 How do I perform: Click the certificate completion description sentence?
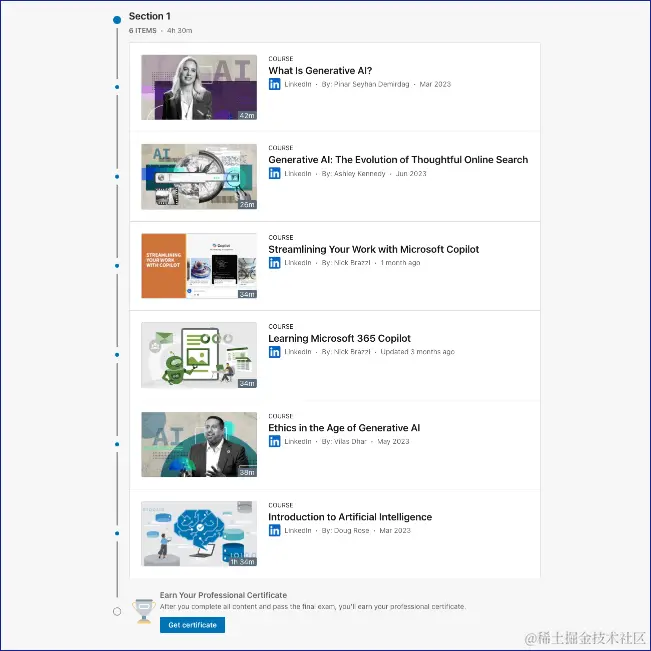313,607
